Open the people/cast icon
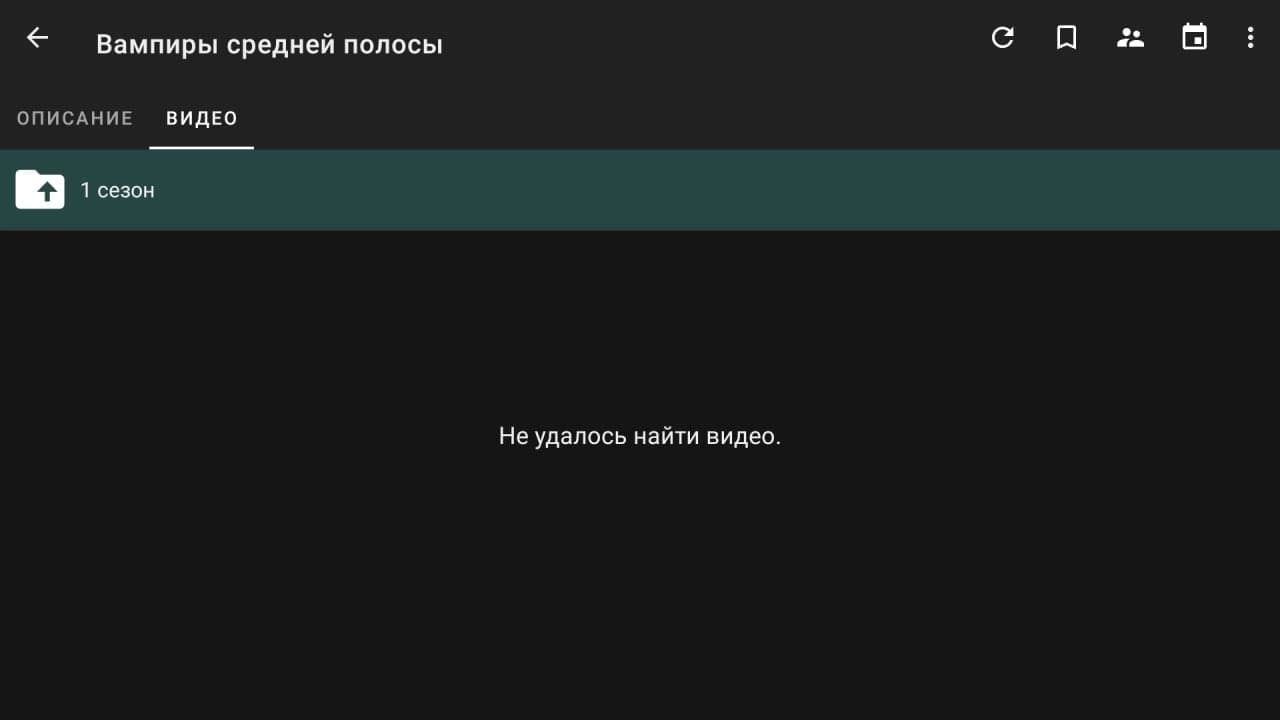 tap(1130, 38)
